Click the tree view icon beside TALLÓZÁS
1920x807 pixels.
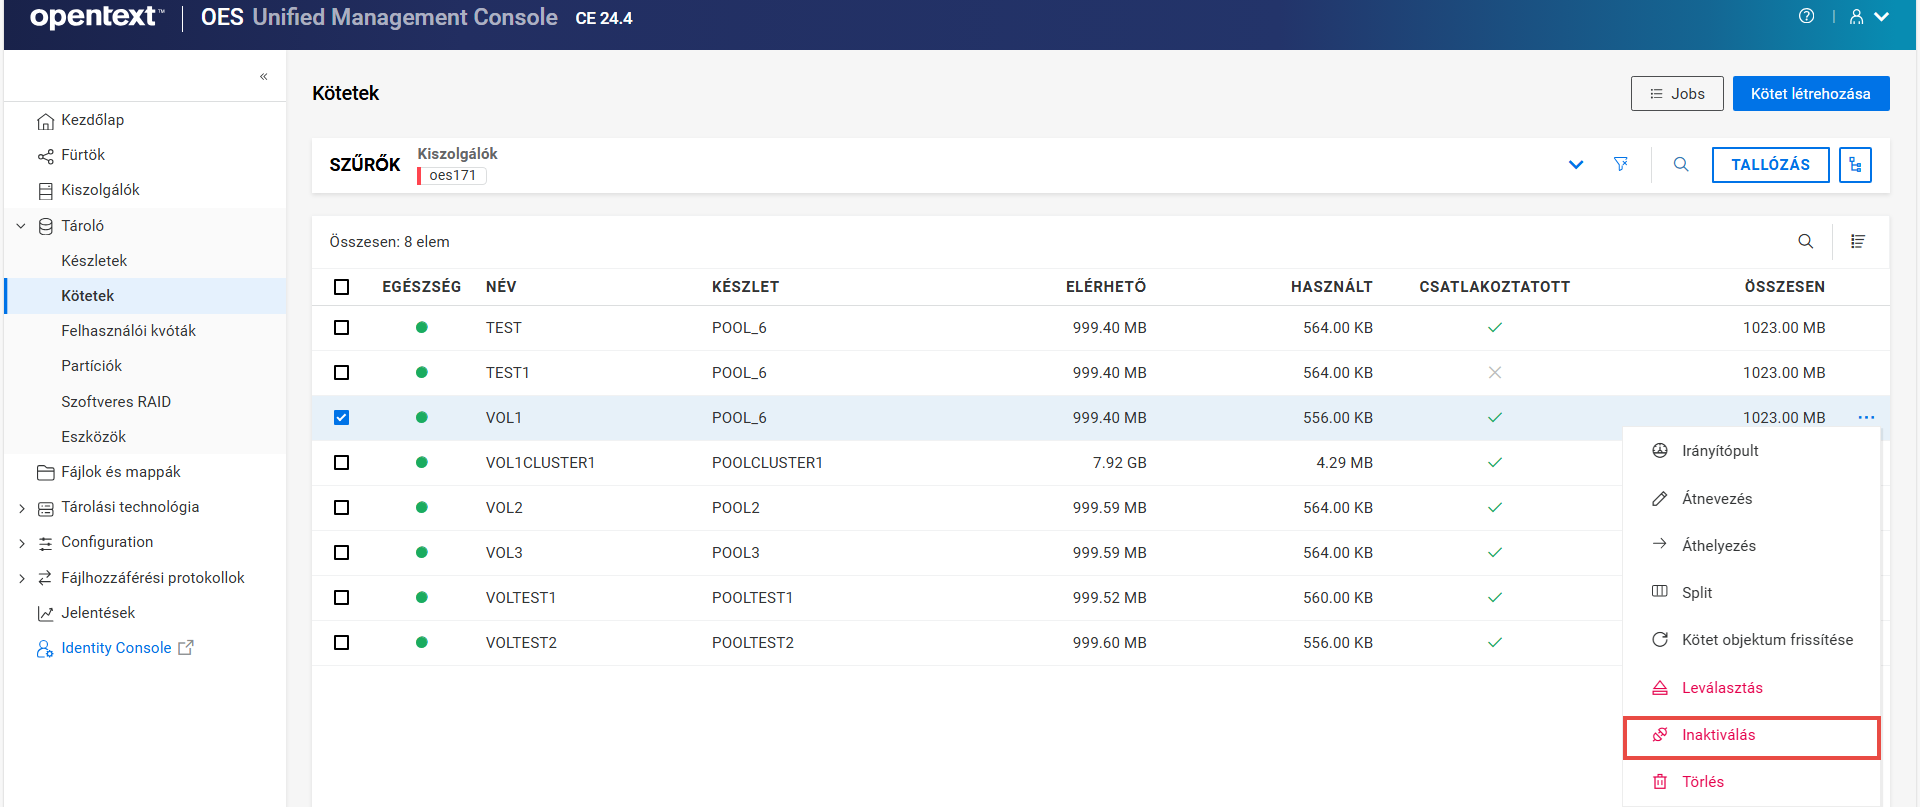[x=1855, y=165]
